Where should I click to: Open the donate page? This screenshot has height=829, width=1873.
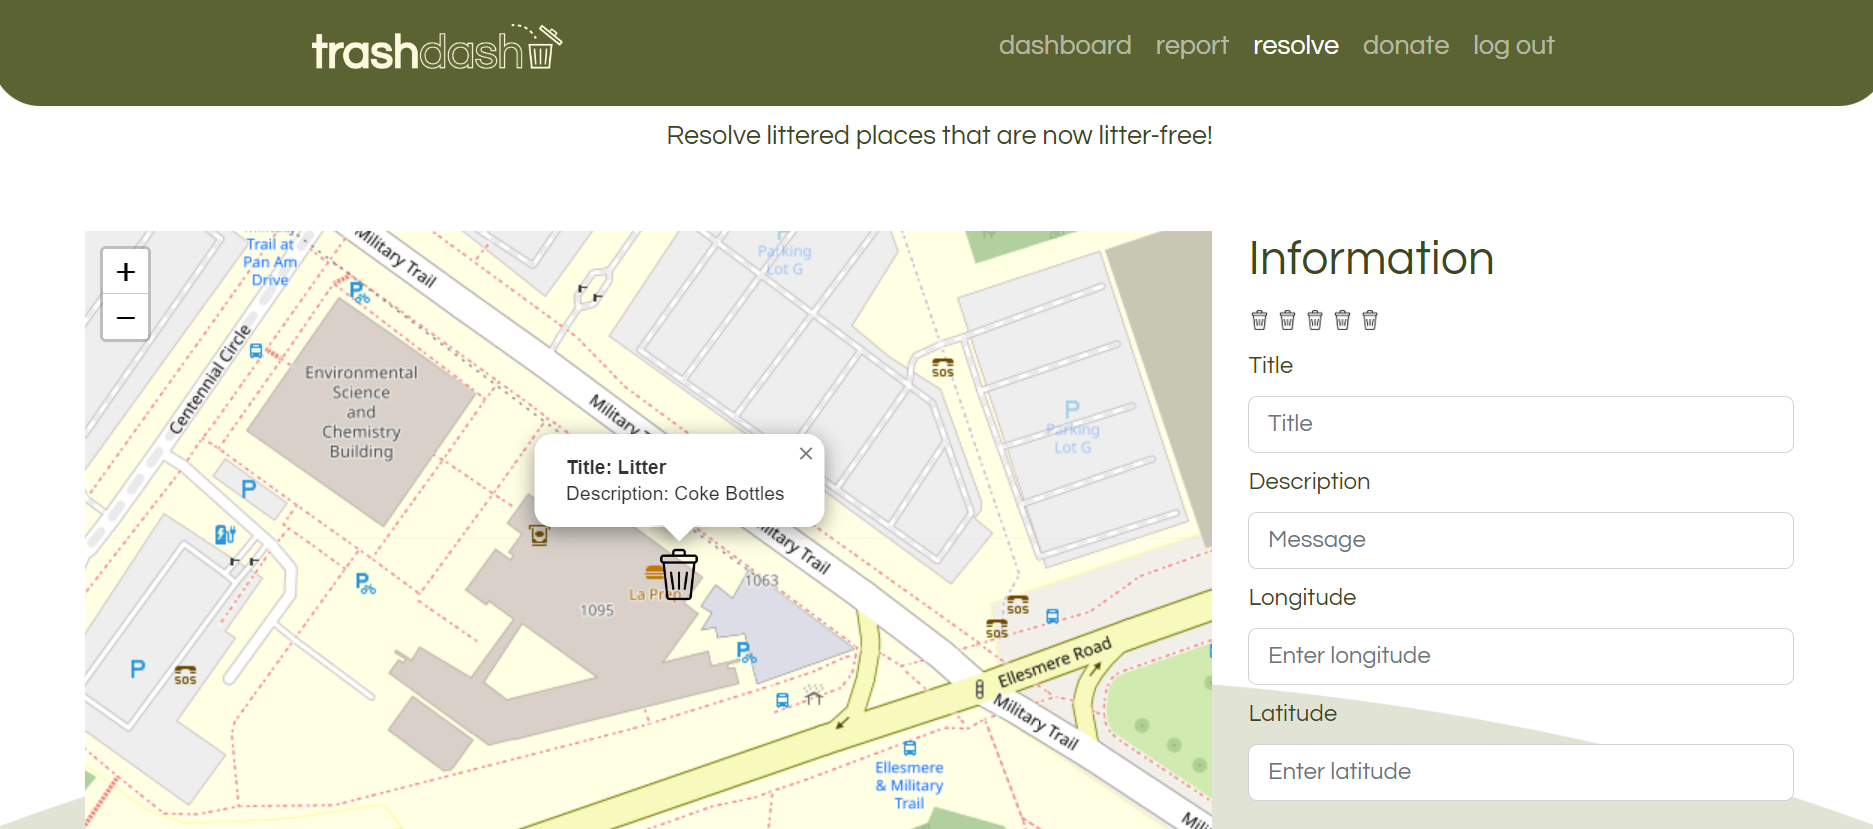[x=1406, y=45]
